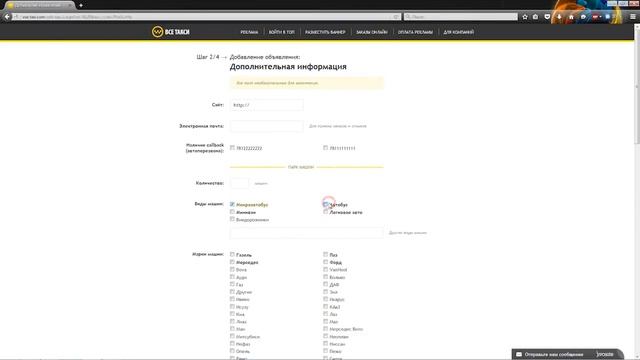Screen dimensions: 640x360
Task: Click the envelope icon in chat widget
Action: pyautogui.click(x=519, y=354)
